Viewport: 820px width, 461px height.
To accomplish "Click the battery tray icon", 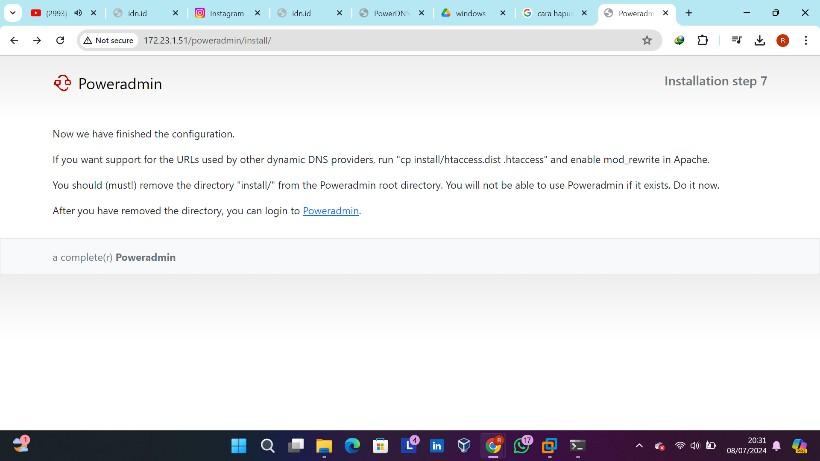I will point(711,446).
